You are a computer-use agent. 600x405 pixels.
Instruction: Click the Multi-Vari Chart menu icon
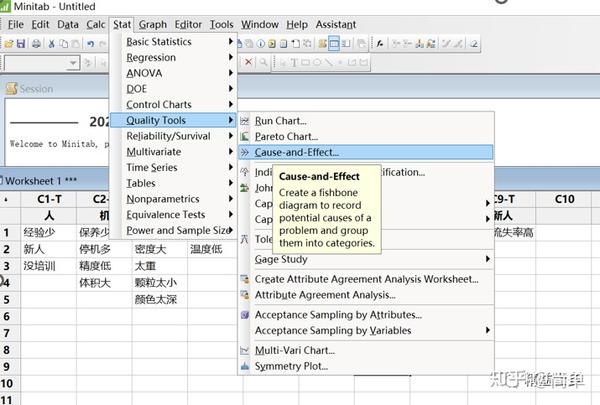(245, 350)
